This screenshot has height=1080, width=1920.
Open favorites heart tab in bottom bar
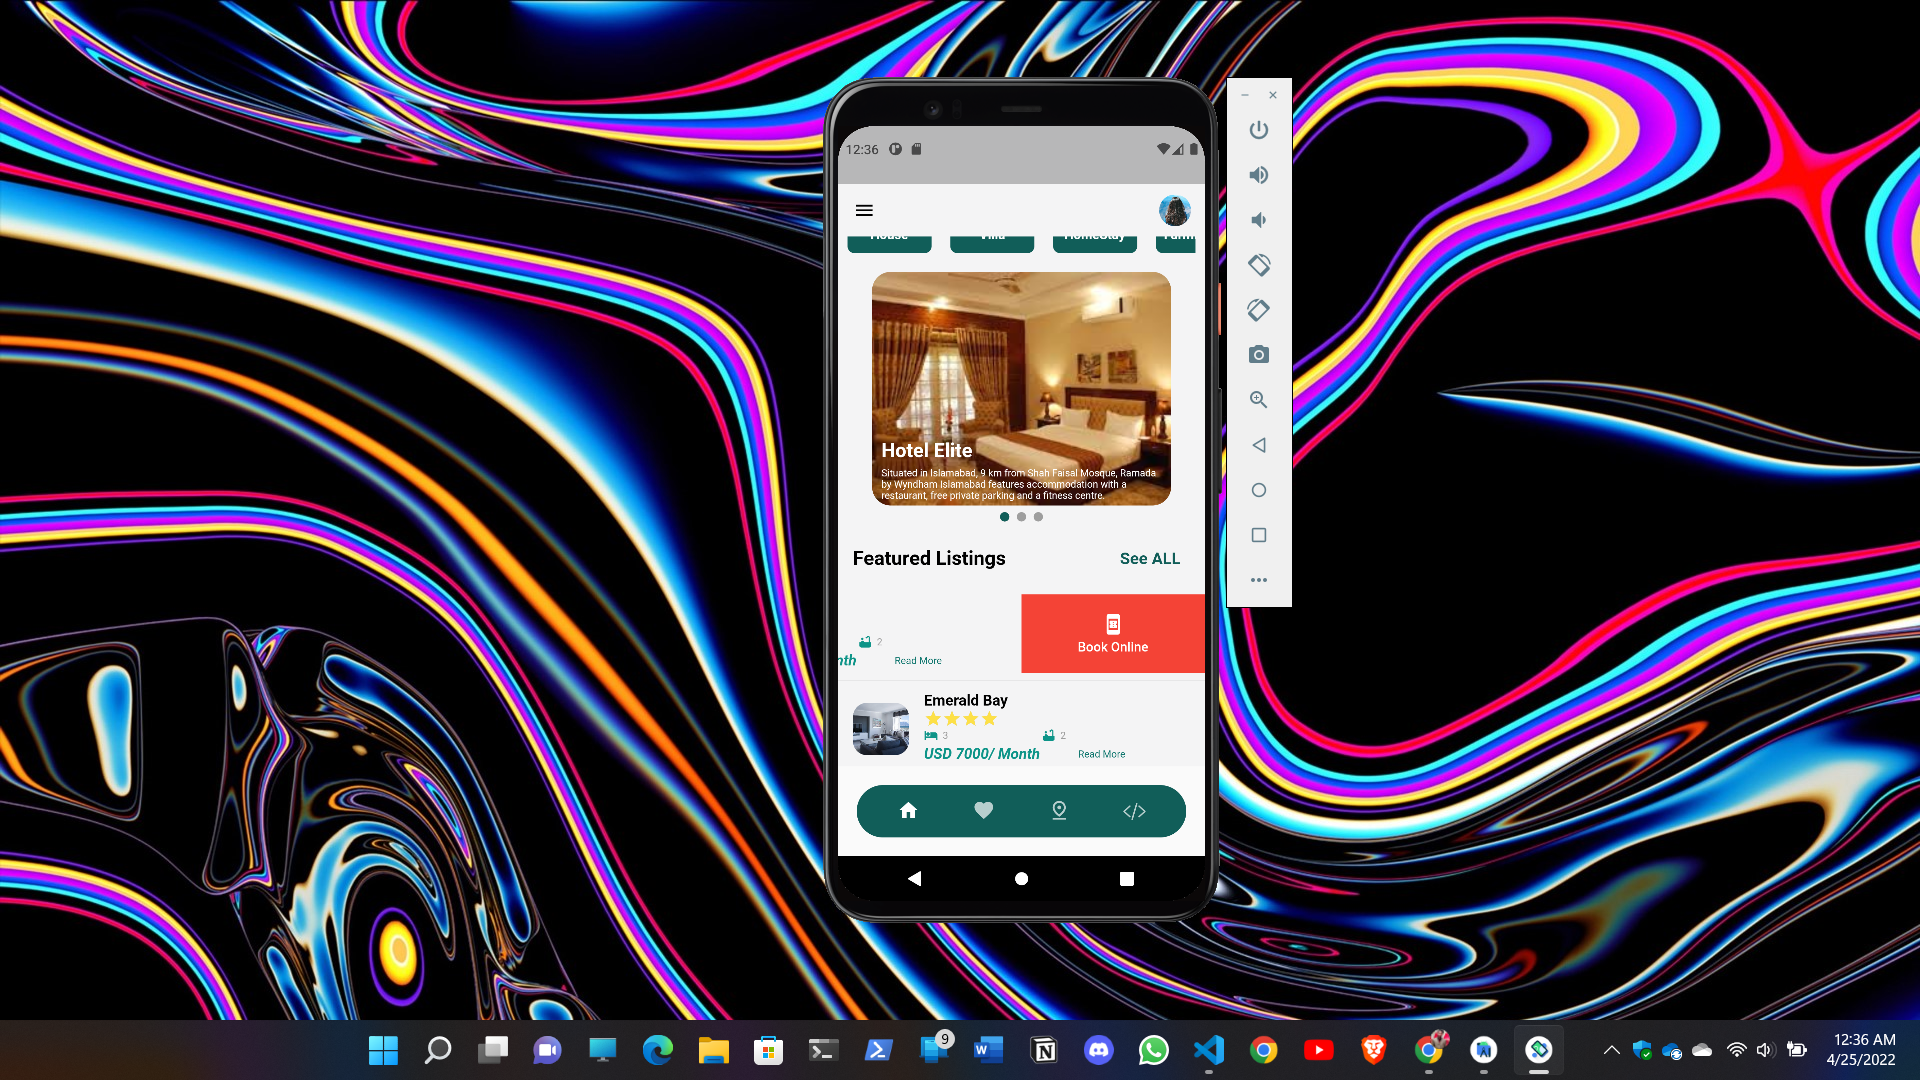coord(983,811)
